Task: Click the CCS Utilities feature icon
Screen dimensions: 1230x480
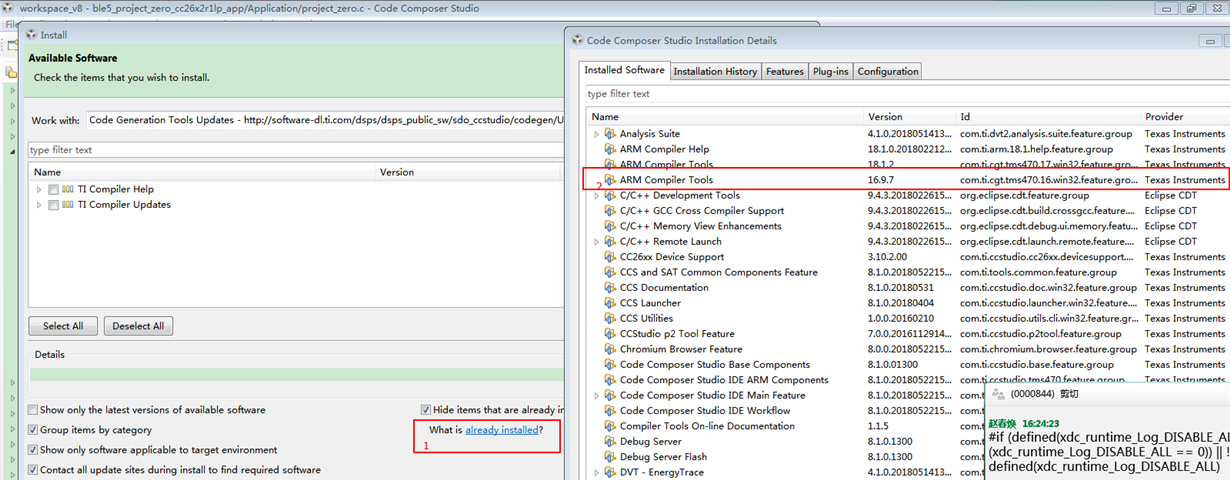Action: 610,318
